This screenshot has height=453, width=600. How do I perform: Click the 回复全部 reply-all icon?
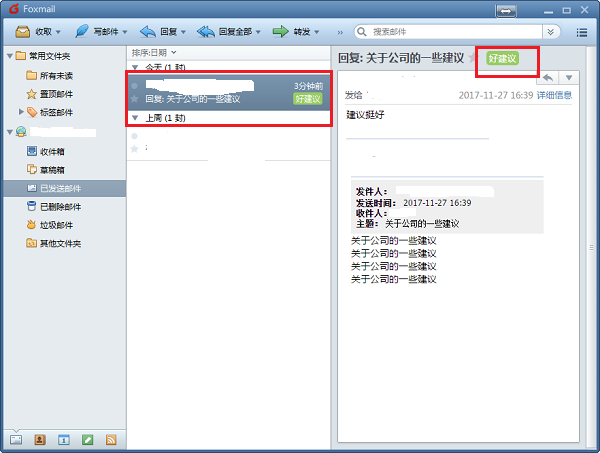tap(205, 31)
